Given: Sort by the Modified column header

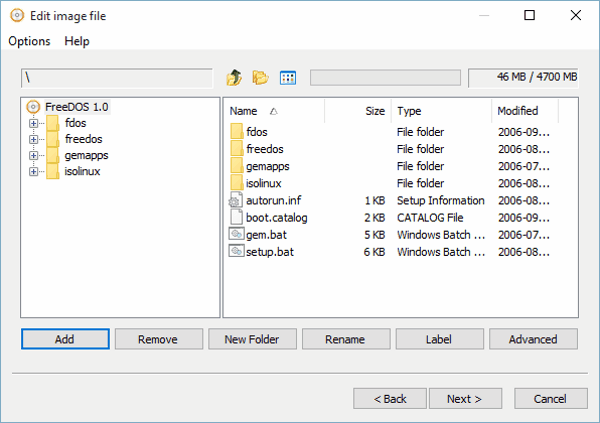Looking at the screenshot, I should pos(525,111).
